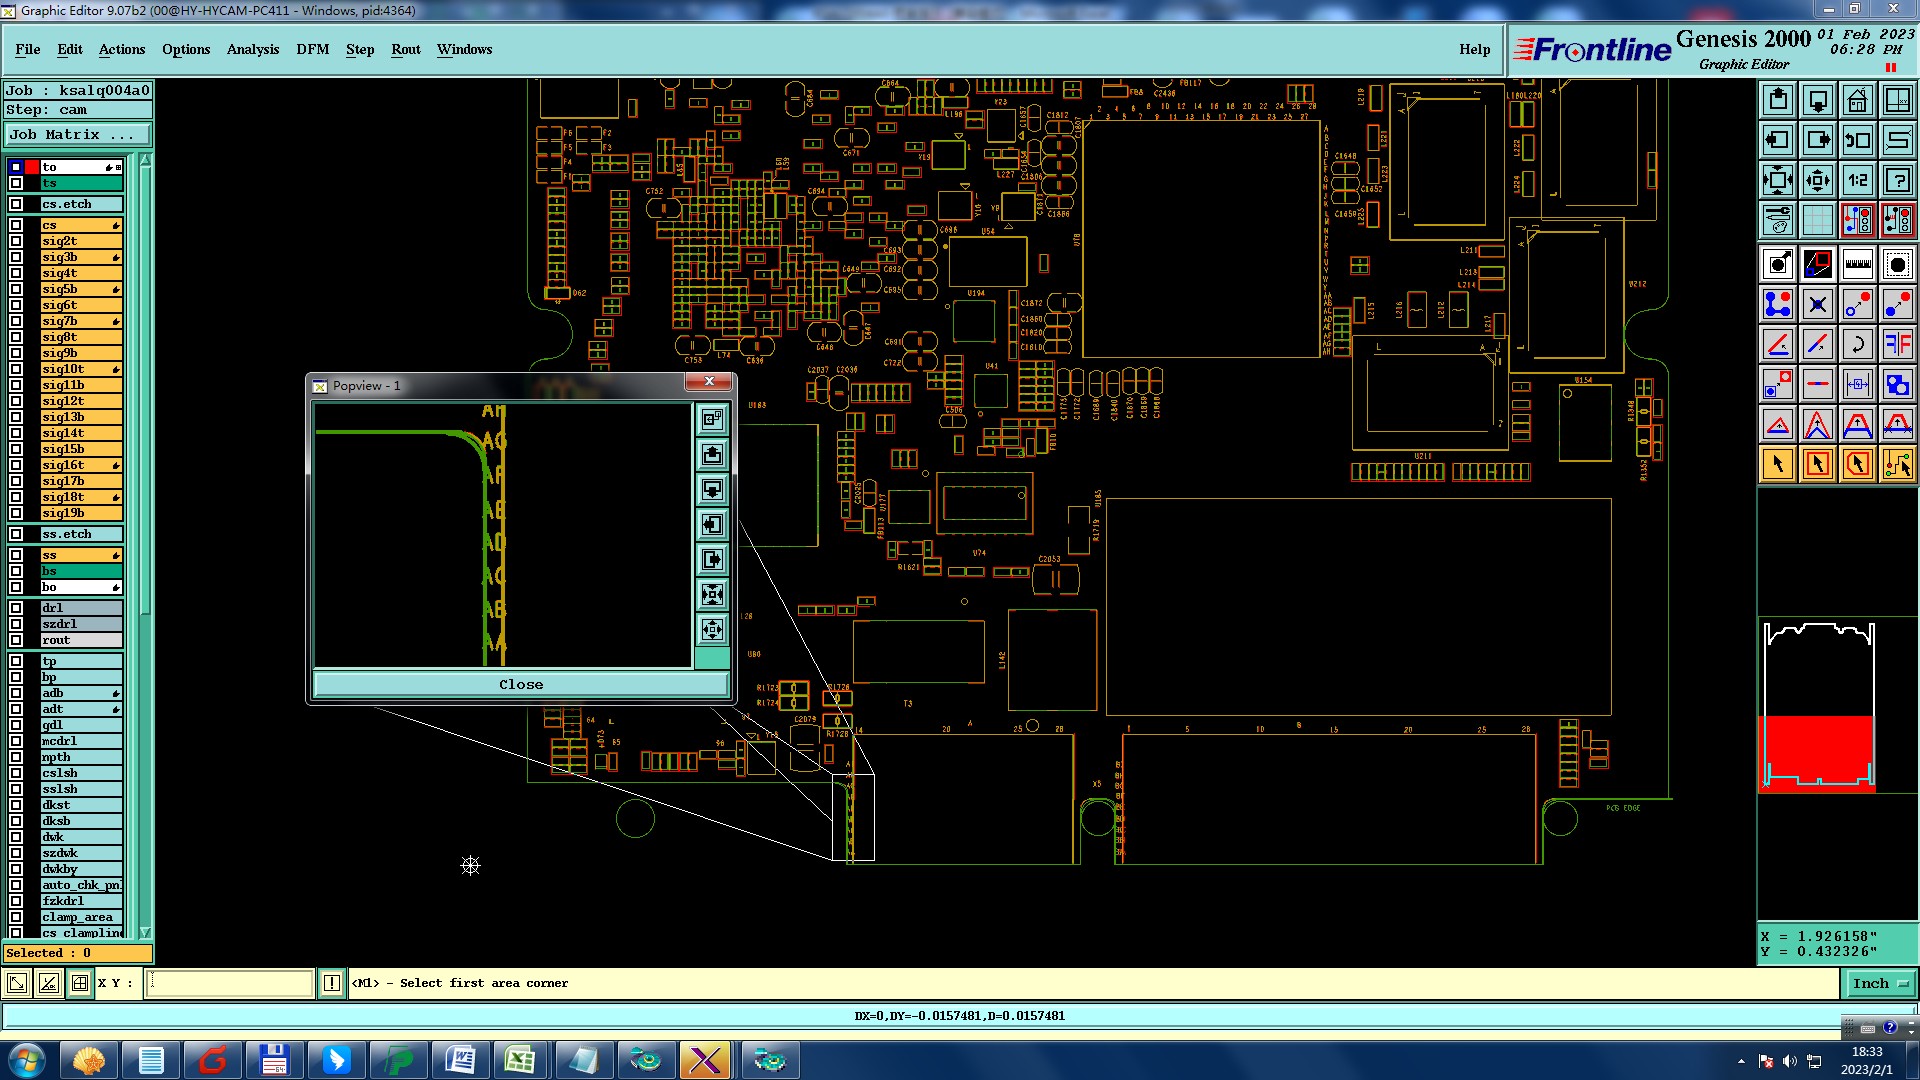Click the rotate feature icon
Image resolution: width=1920 pixels, height=1080 pixels.
[1857, 344]
